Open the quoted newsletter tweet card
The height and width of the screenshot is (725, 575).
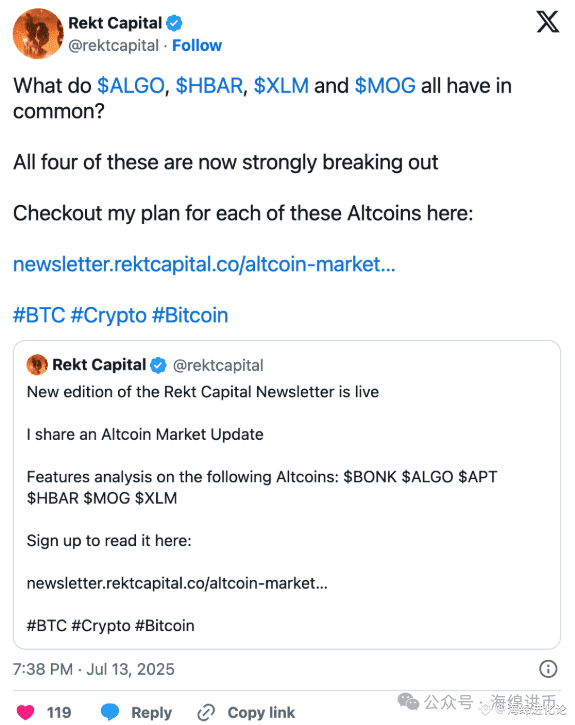pyautogui.click(x=287, y=495)
